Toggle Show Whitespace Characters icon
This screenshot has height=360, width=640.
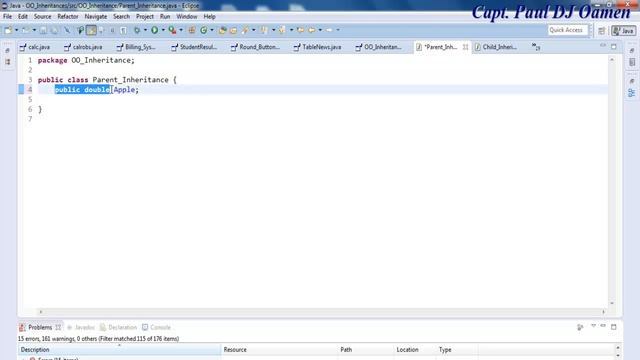123,30
